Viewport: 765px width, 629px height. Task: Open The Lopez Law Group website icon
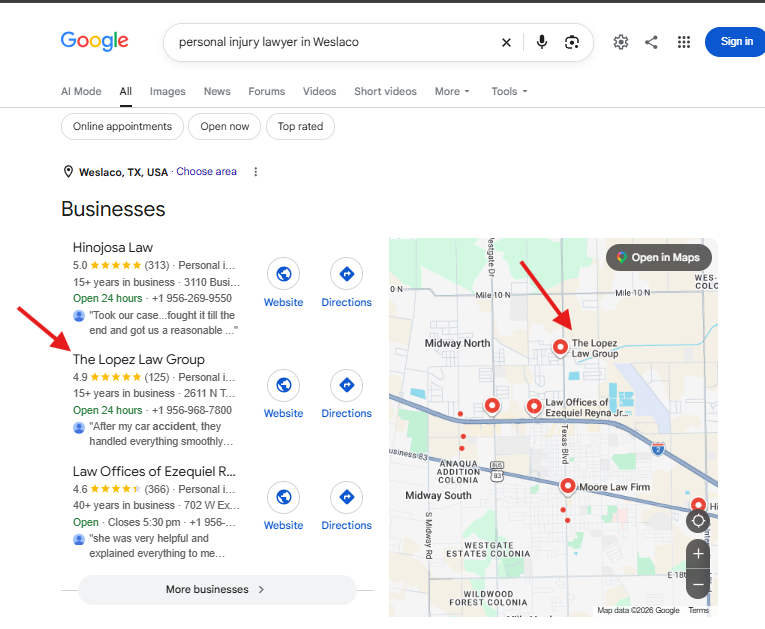283,385
